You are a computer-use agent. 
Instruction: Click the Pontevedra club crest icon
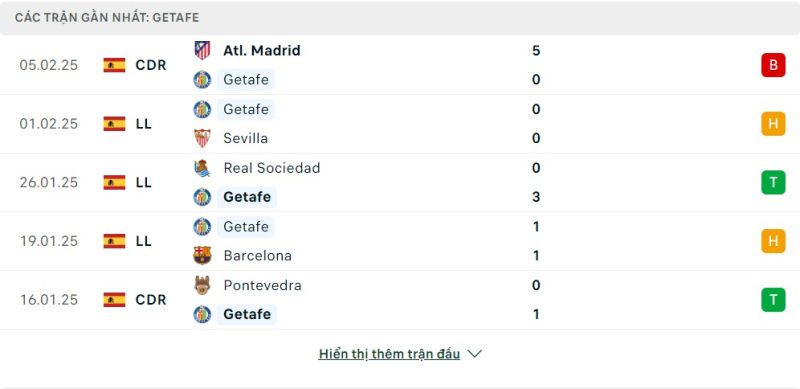(x=202, y=285)
